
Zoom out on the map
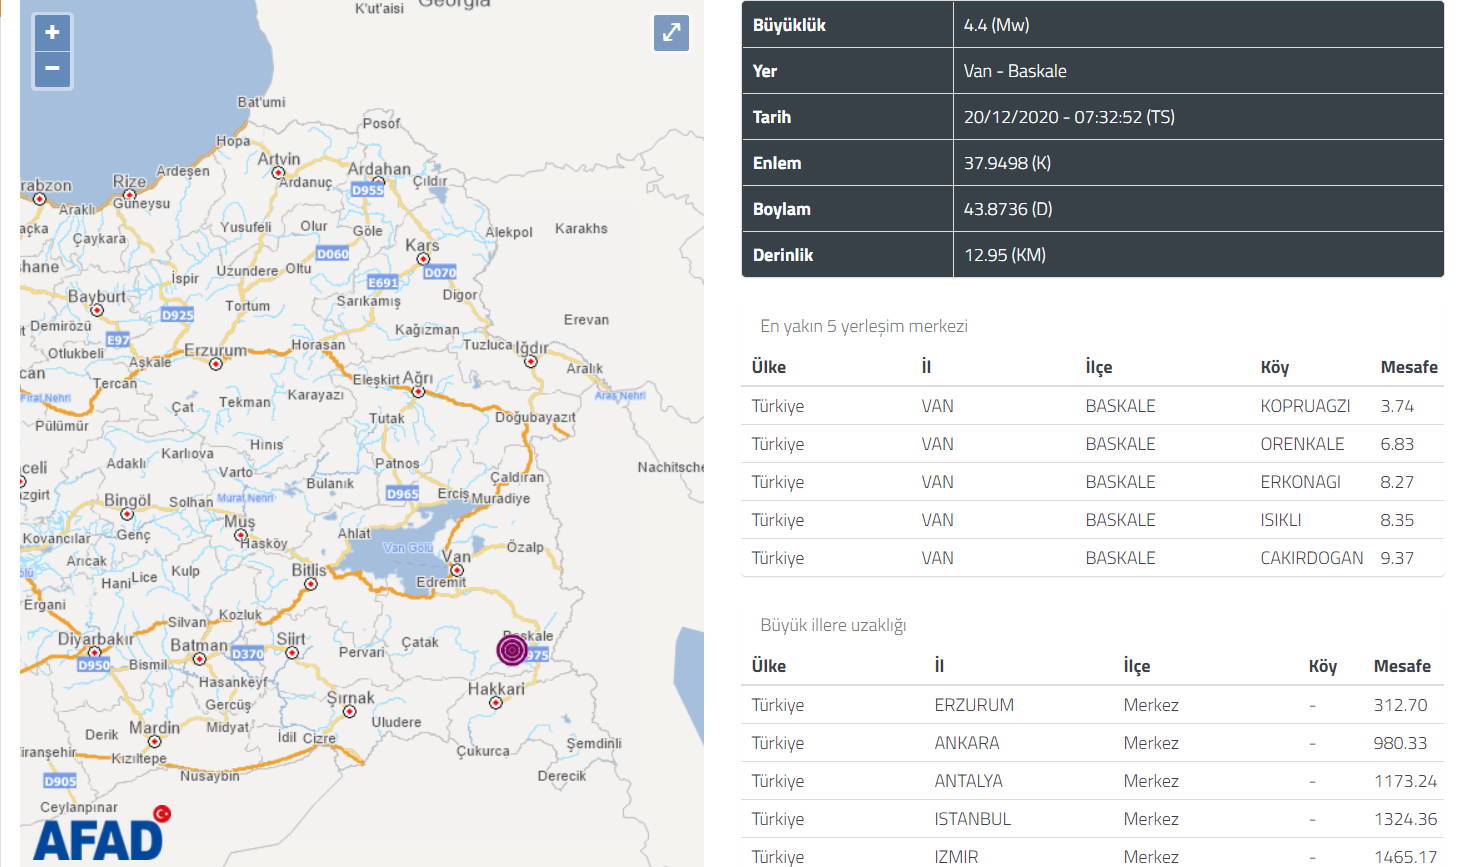tap(52, 69)
